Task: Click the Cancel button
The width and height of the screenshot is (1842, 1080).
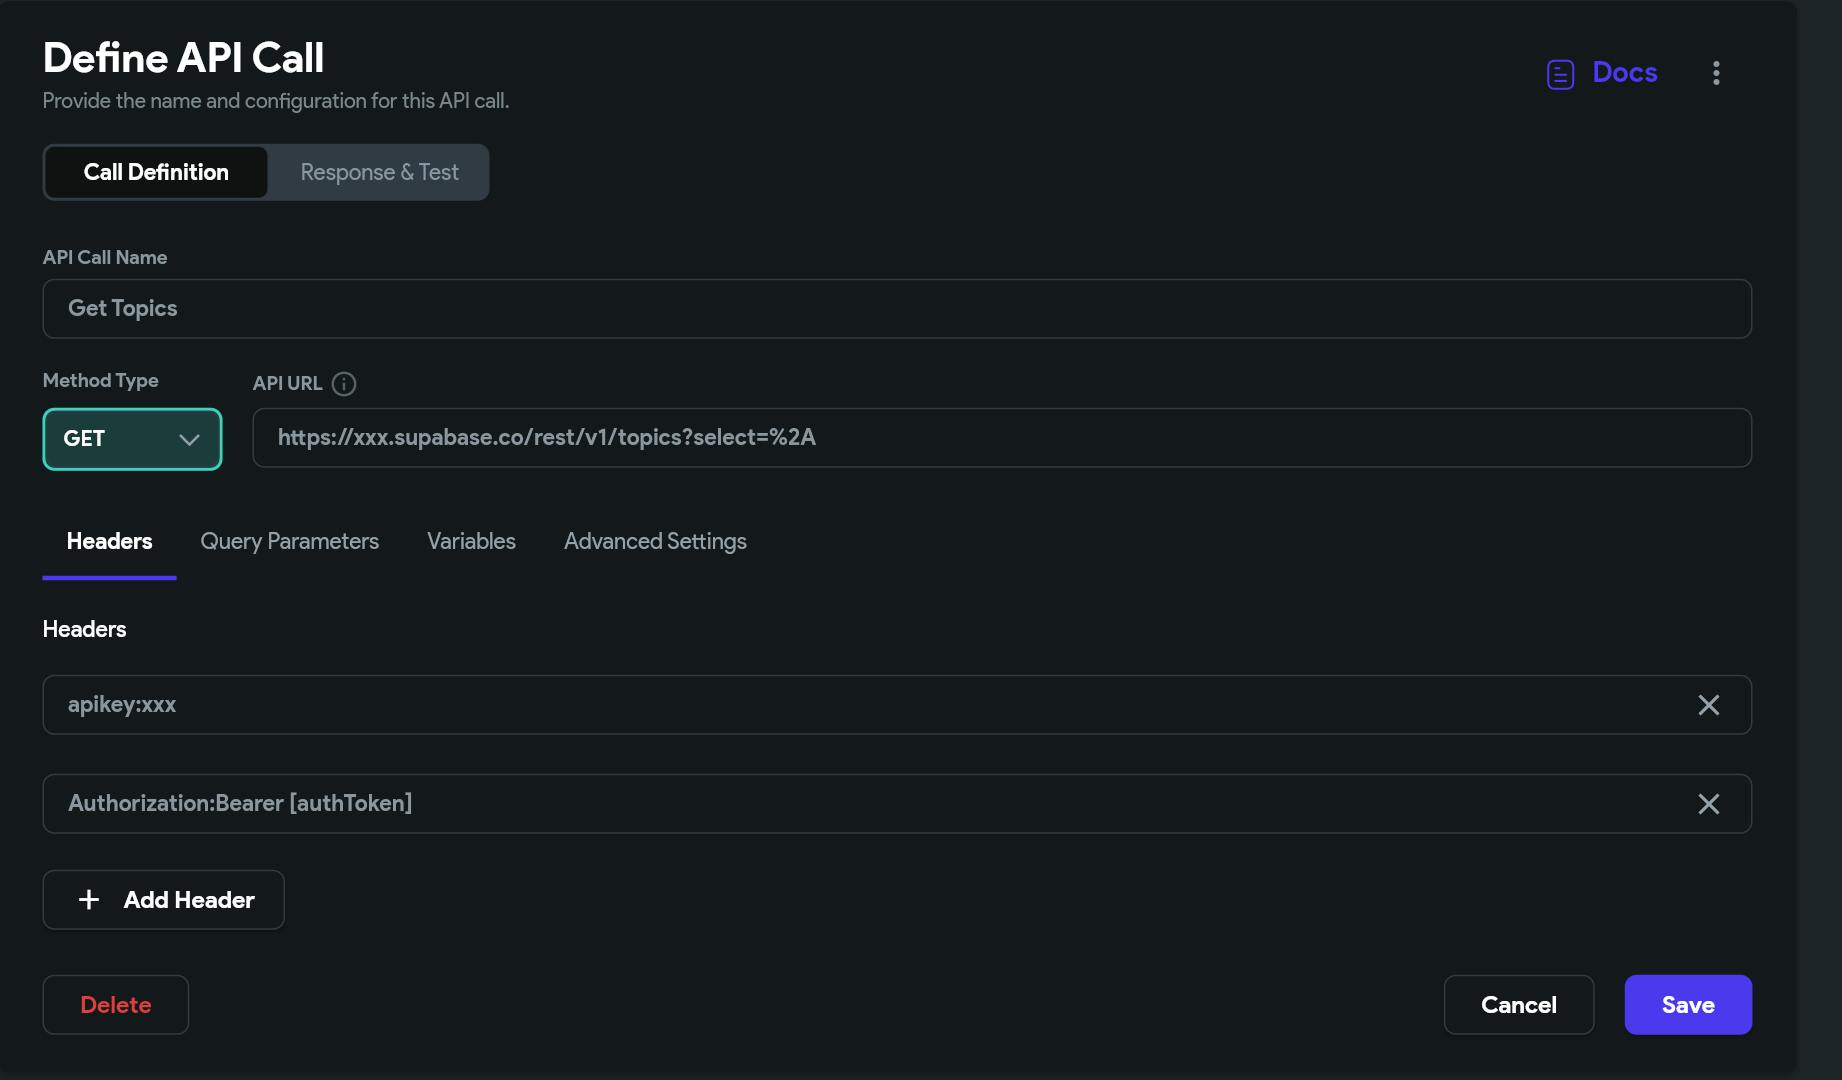Action: point(1518,1005)
